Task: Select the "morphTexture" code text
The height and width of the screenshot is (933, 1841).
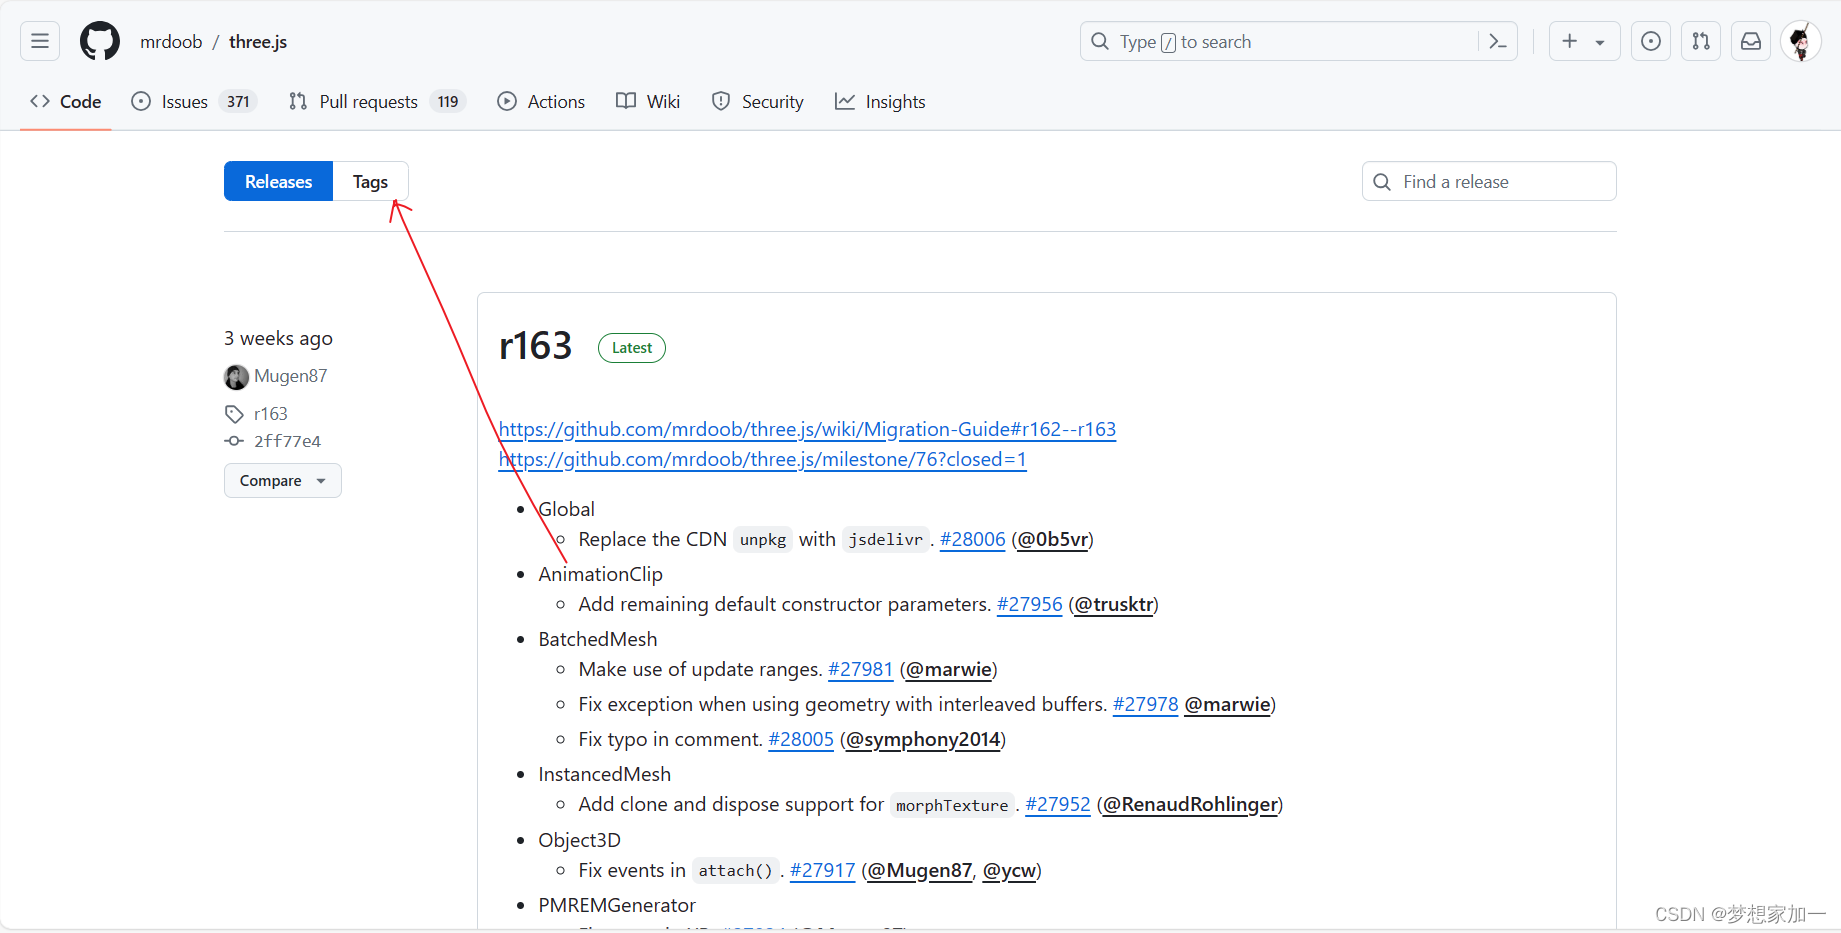Action: (x=952, y=805)
